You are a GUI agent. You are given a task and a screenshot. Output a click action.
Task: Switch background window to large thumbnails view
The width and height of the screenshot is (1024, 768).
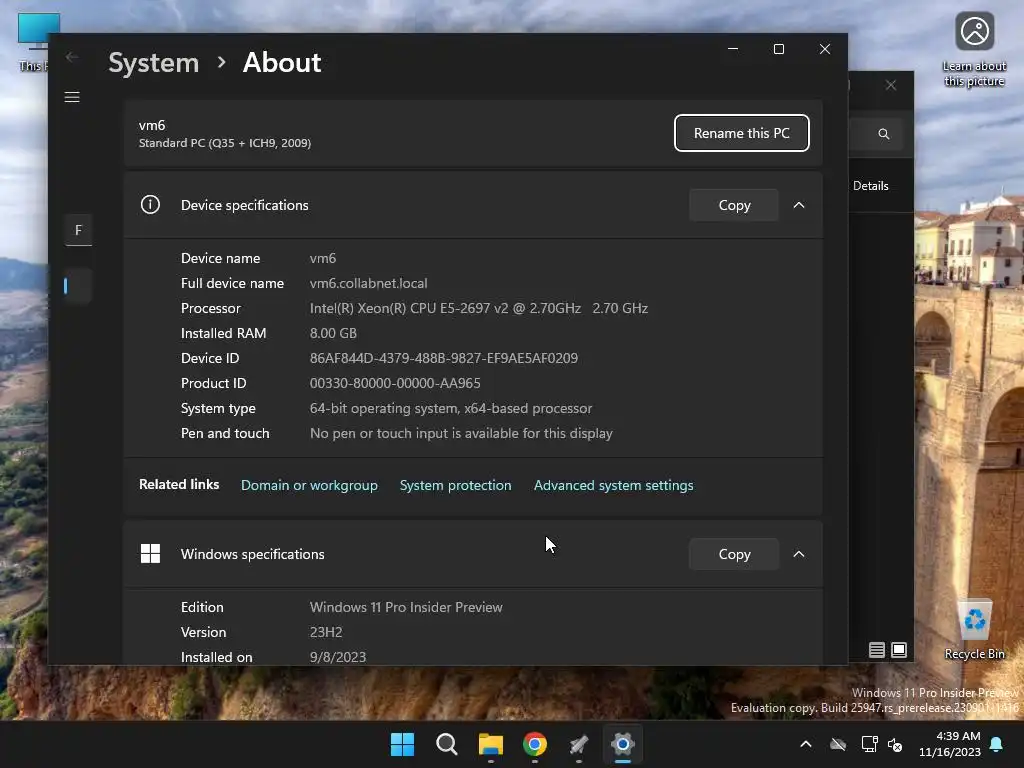(899, 650)
